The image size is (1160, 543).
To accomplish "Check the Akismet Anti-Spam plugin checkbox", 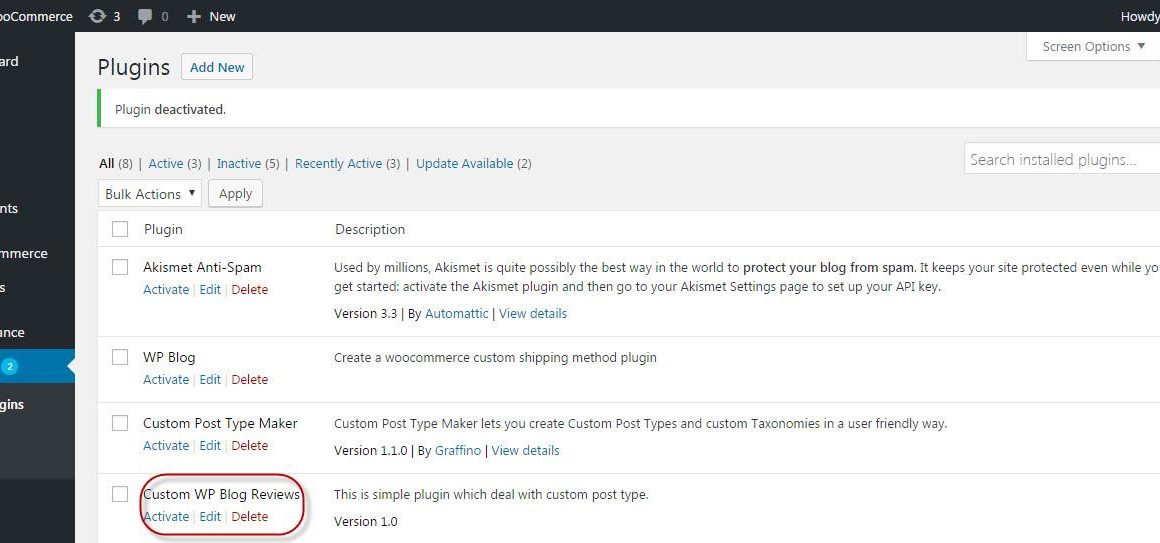I will 120,267.
